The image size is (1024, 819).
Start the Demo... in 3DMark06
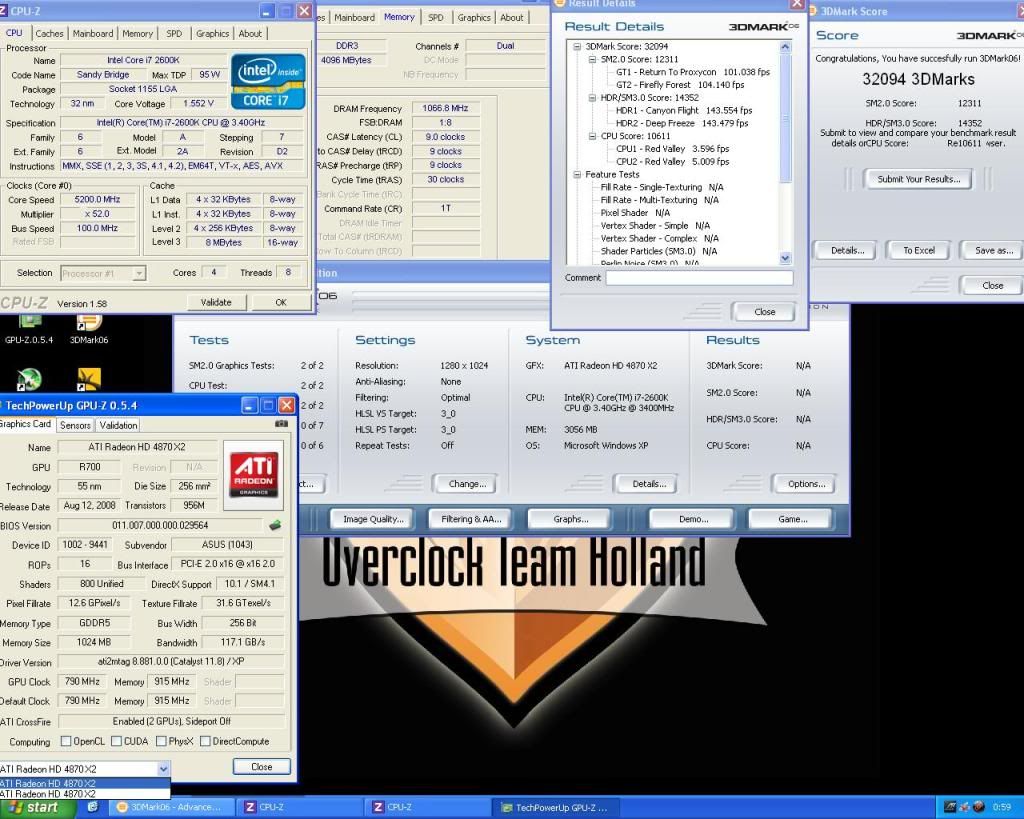[x=693, y=519]
